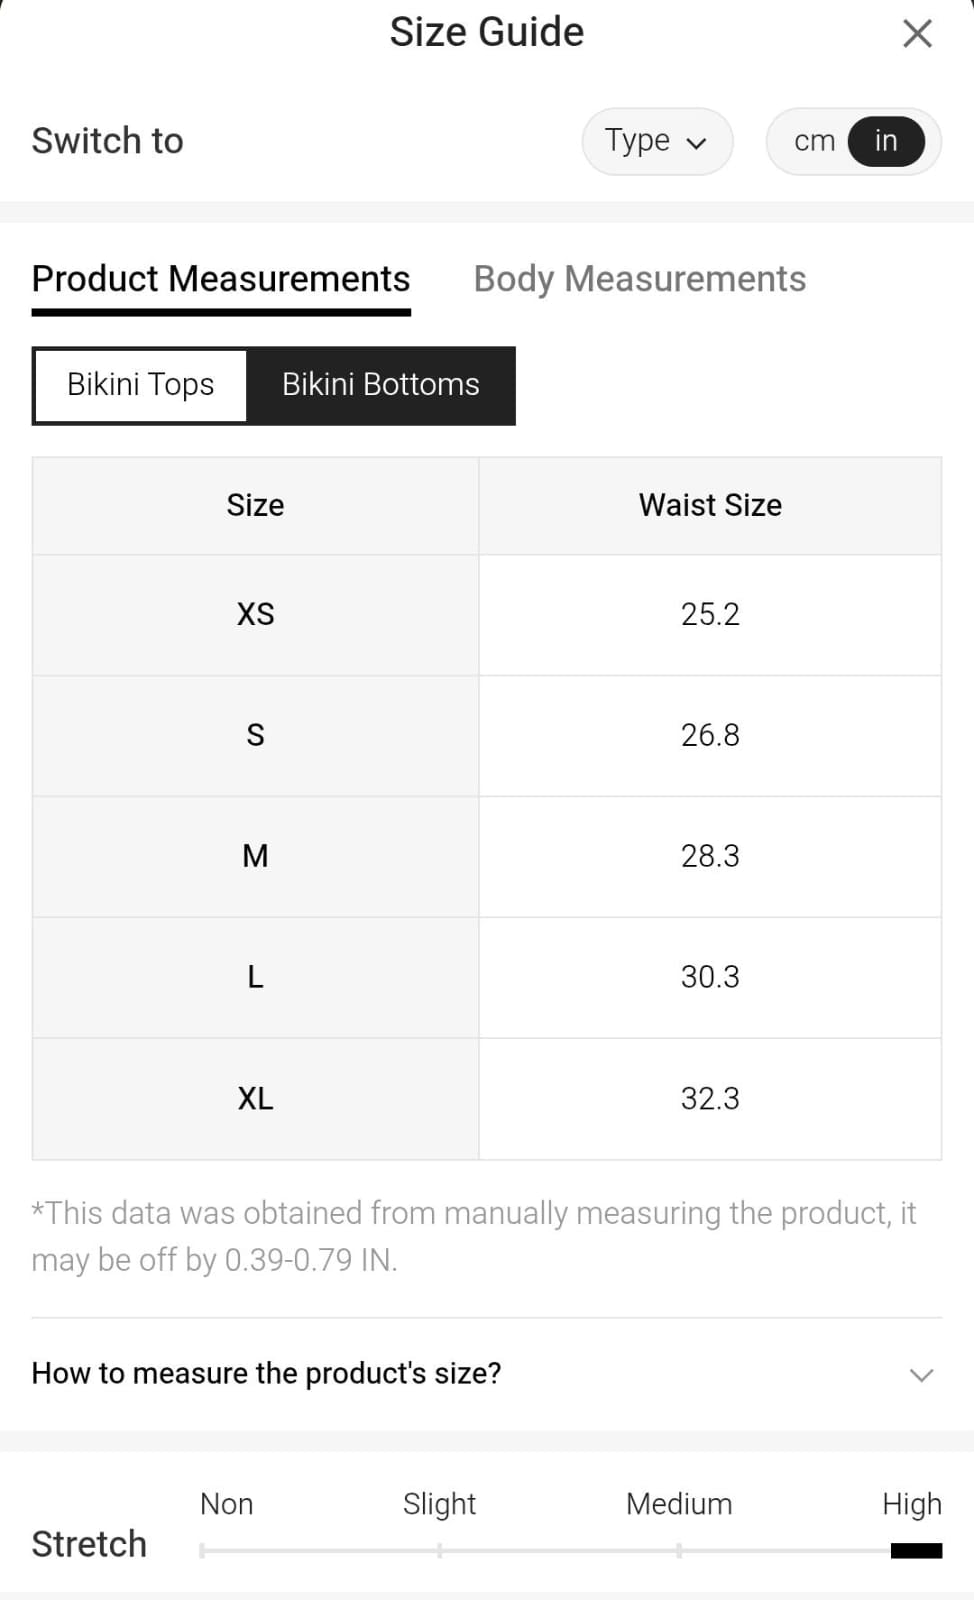Close the Size Guide panel
The width and height of the screenshot is (974, 1600).
pyautogui.click(x=917, y=34)
